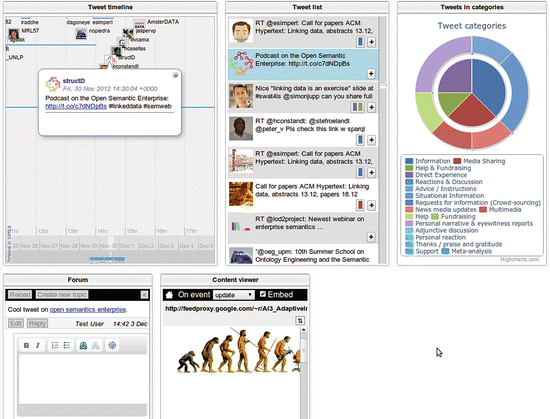Expand Call for papers ACM tweet plus button
This screenshot has height=419, width=550.
click(371, 205)
